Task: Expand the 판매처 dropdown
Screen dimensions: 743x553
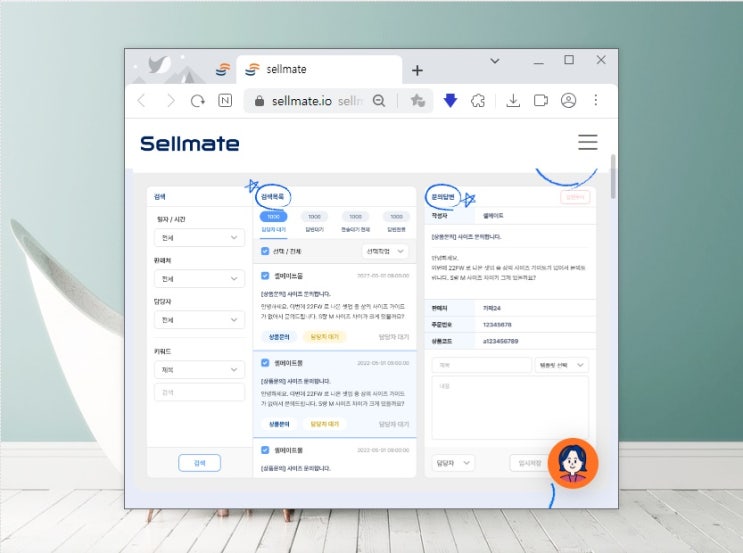Action: 199,279
